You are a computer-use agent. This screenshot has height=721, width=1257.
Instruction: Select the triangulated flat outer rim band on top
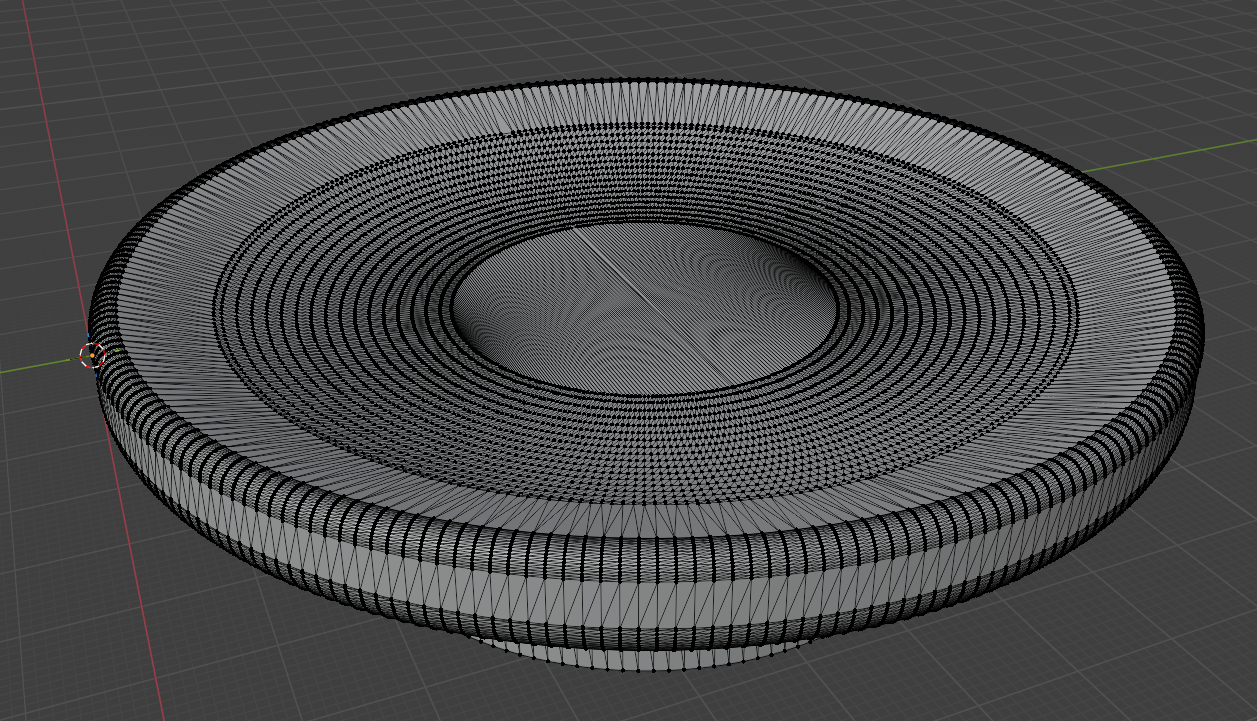point(640,103)
